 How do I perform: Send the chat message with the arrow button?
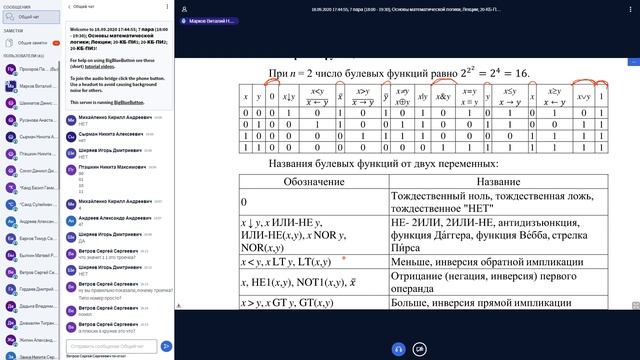[x=166, y=346]
